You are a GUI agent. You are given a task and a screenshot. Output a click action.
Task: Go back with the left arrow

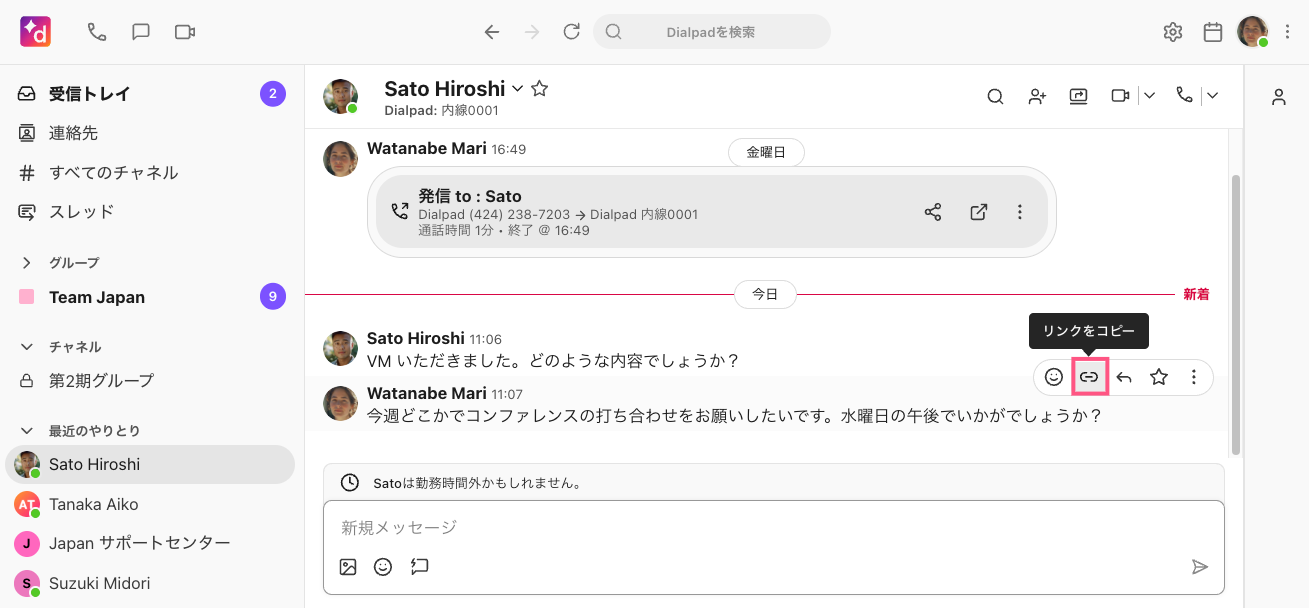coord(492,32)
